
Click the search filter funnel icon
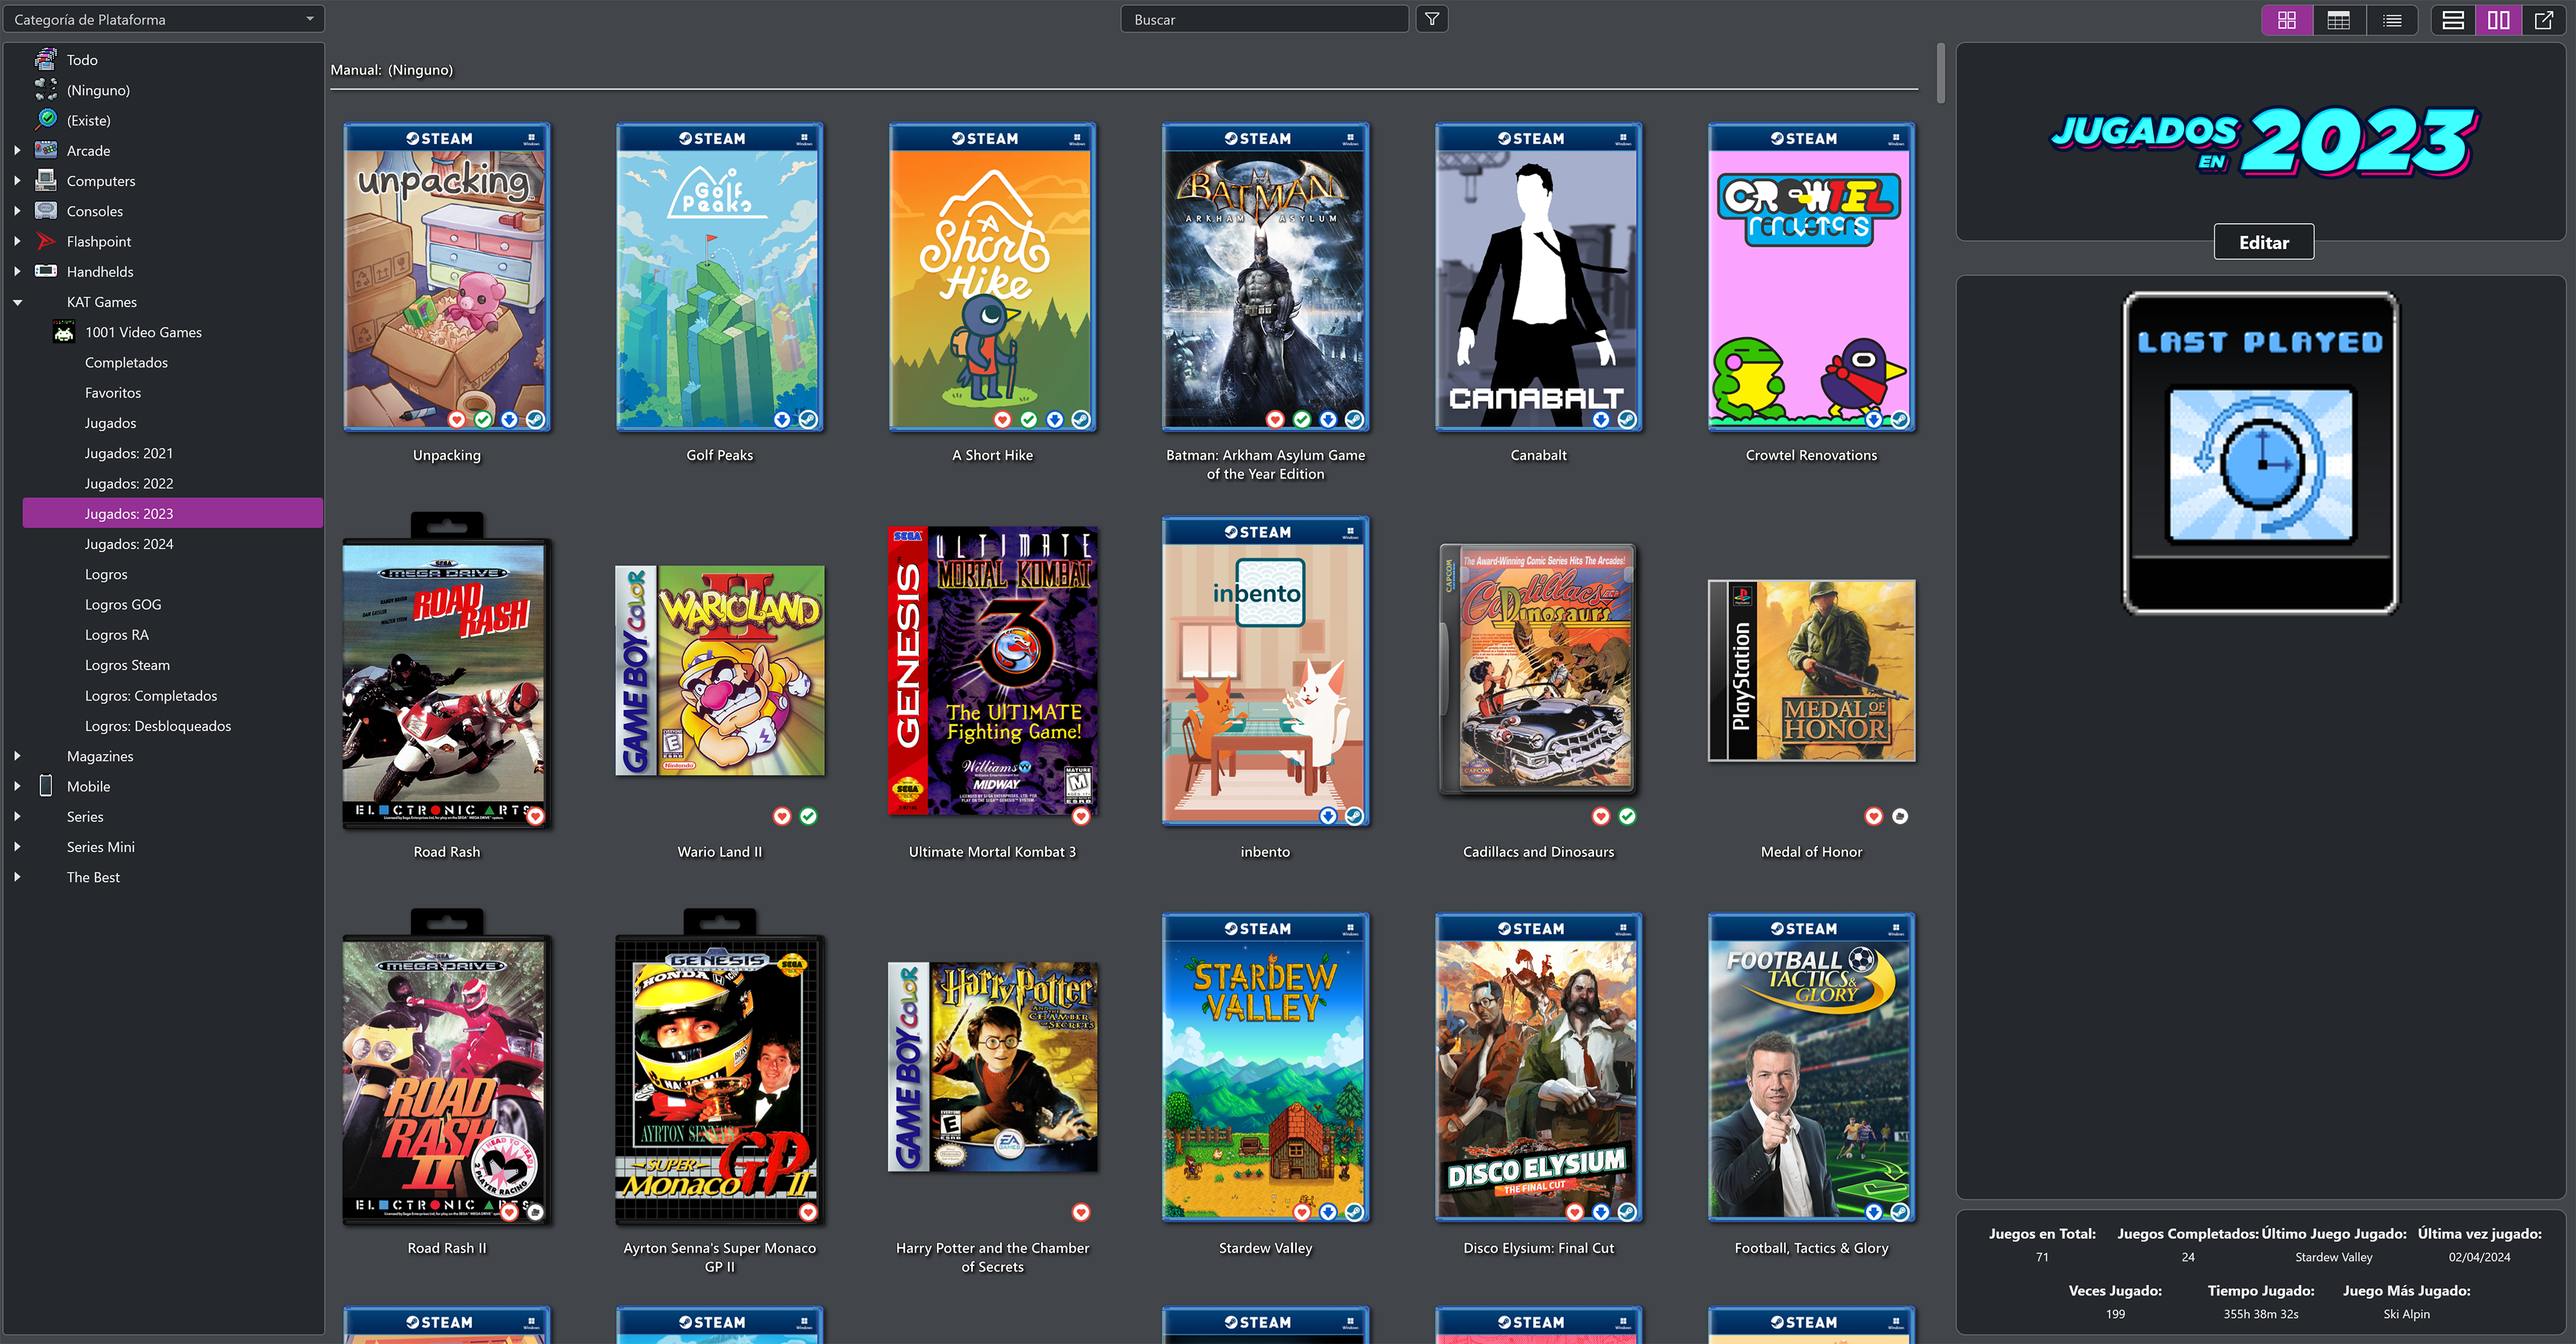pyautogui.click(x=1432, y=19)
